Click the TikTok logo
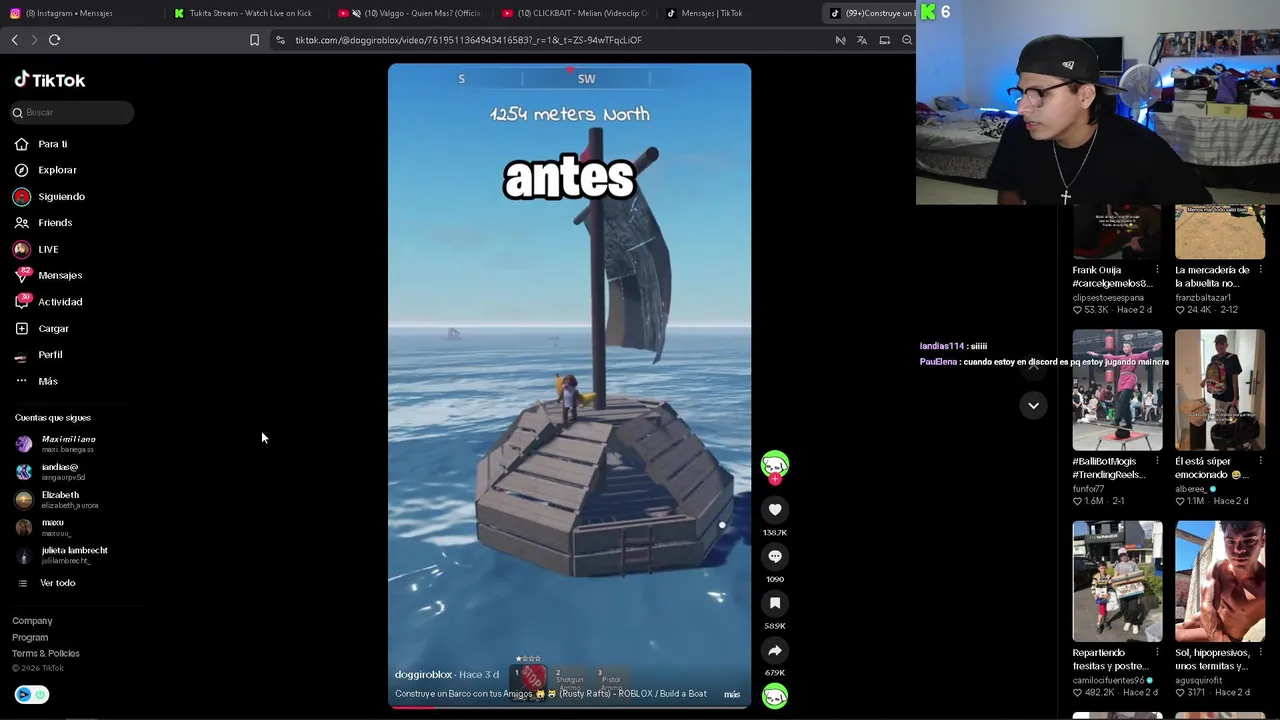This screenshot has width=1280, height=720. coord(50,80)
